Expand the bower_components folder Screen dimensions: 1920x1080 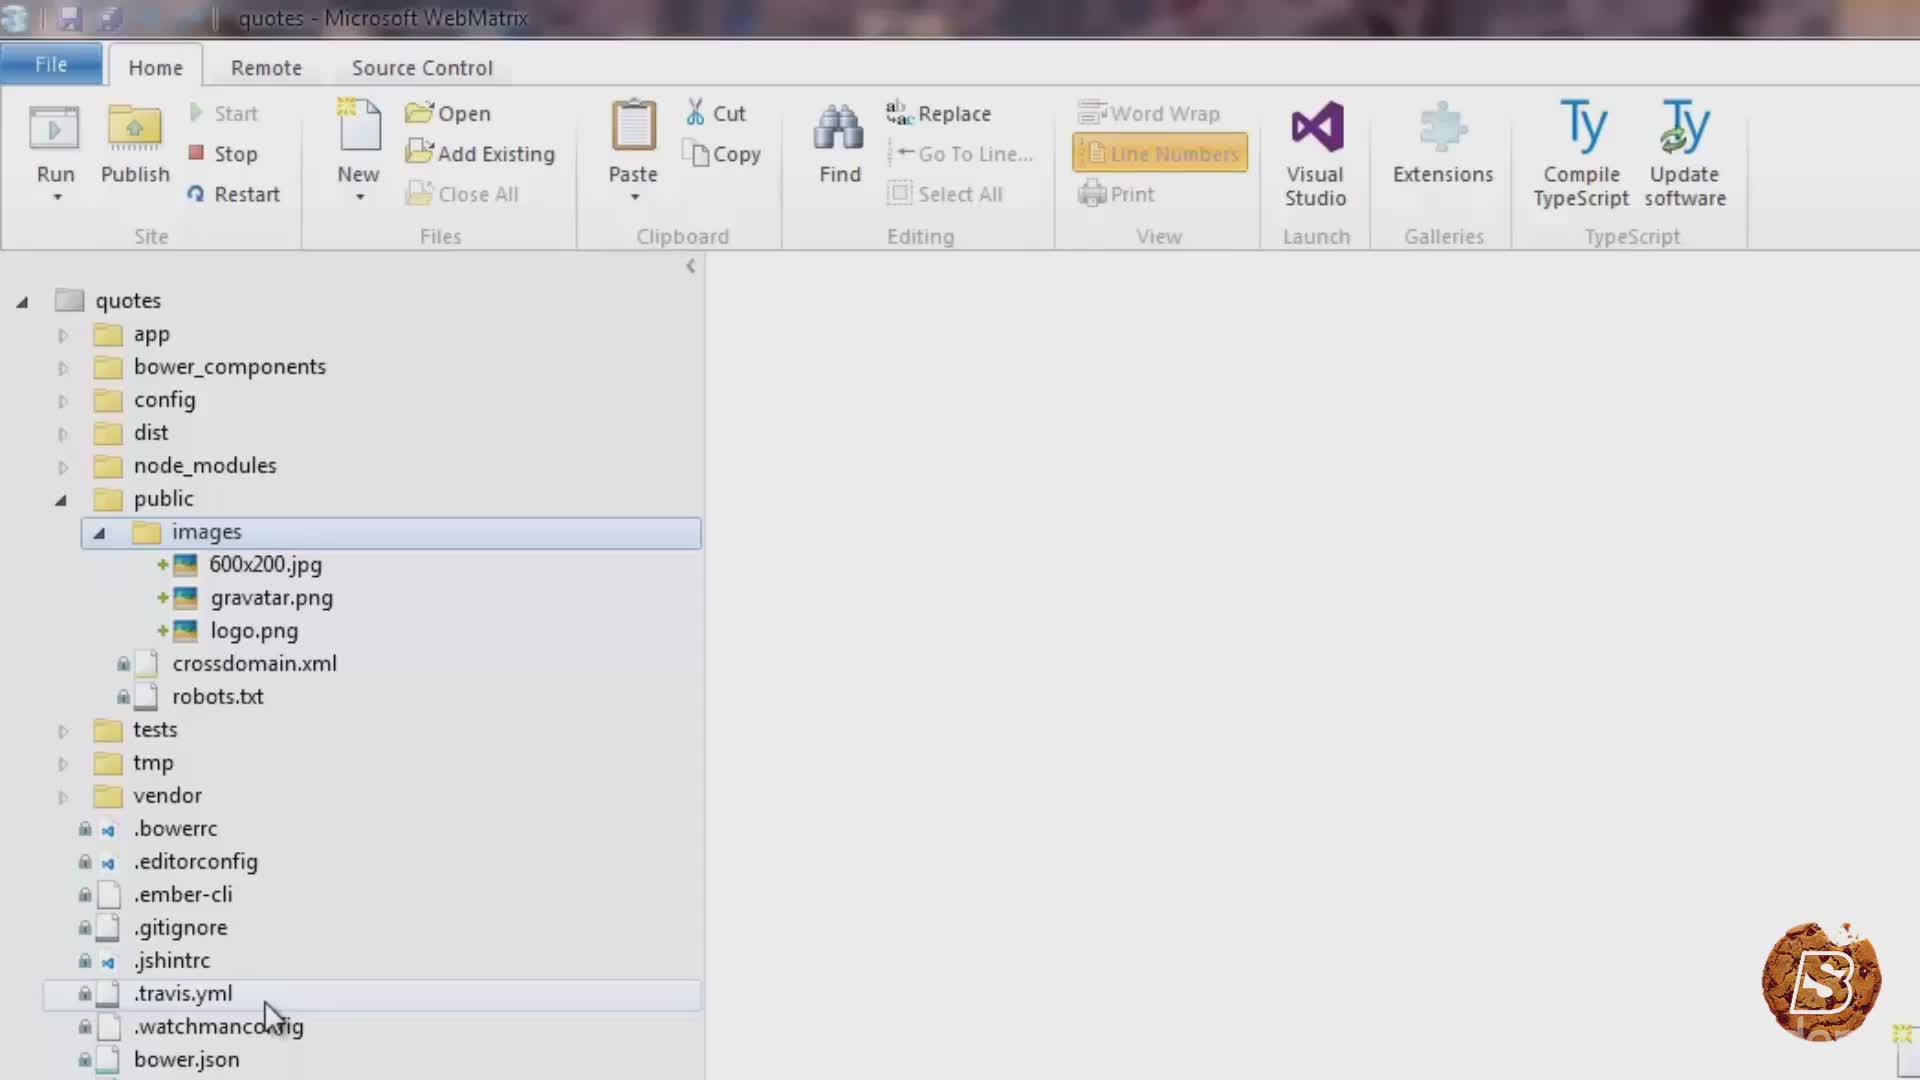pyautogui.click(x=62, y=368)
